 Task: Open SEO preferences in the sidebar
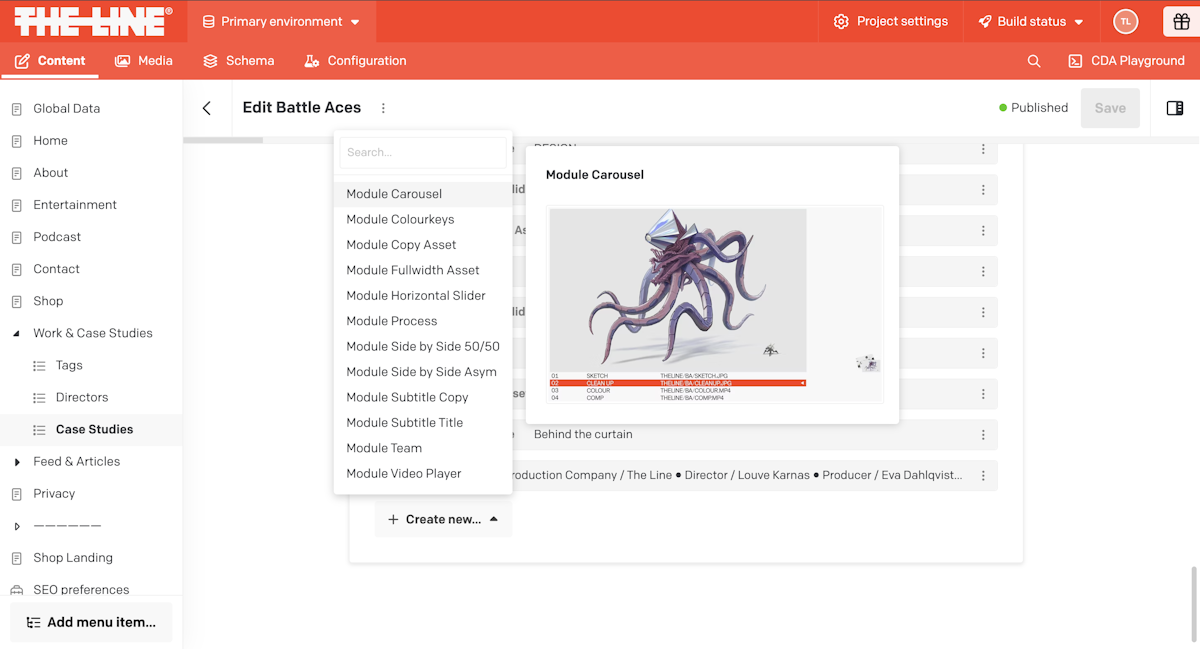pos(81,590)
